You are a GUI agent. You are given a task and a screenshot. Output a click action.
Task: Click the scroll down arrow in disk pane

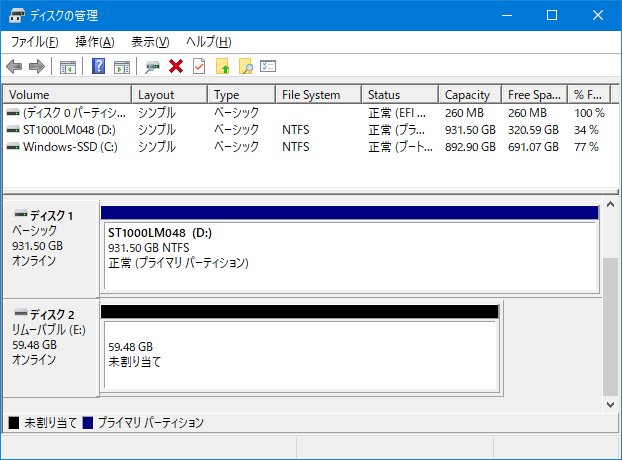610,405
